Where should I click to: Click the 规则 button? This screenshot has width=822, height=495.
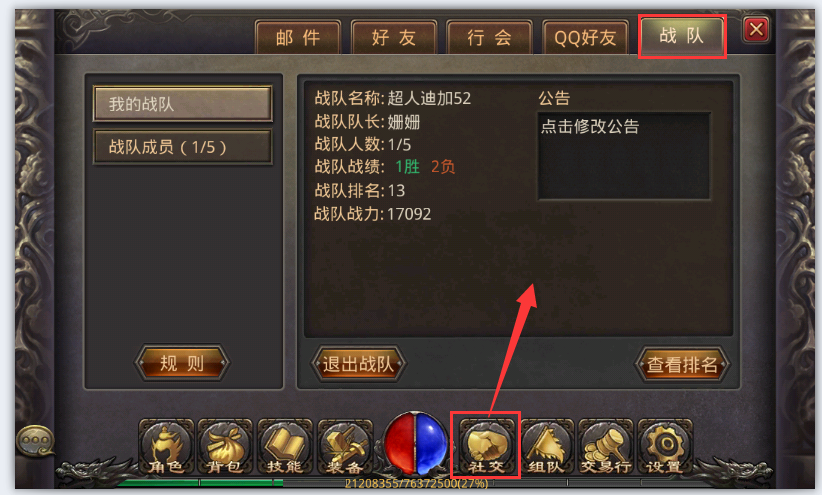[x=182, y=363]
